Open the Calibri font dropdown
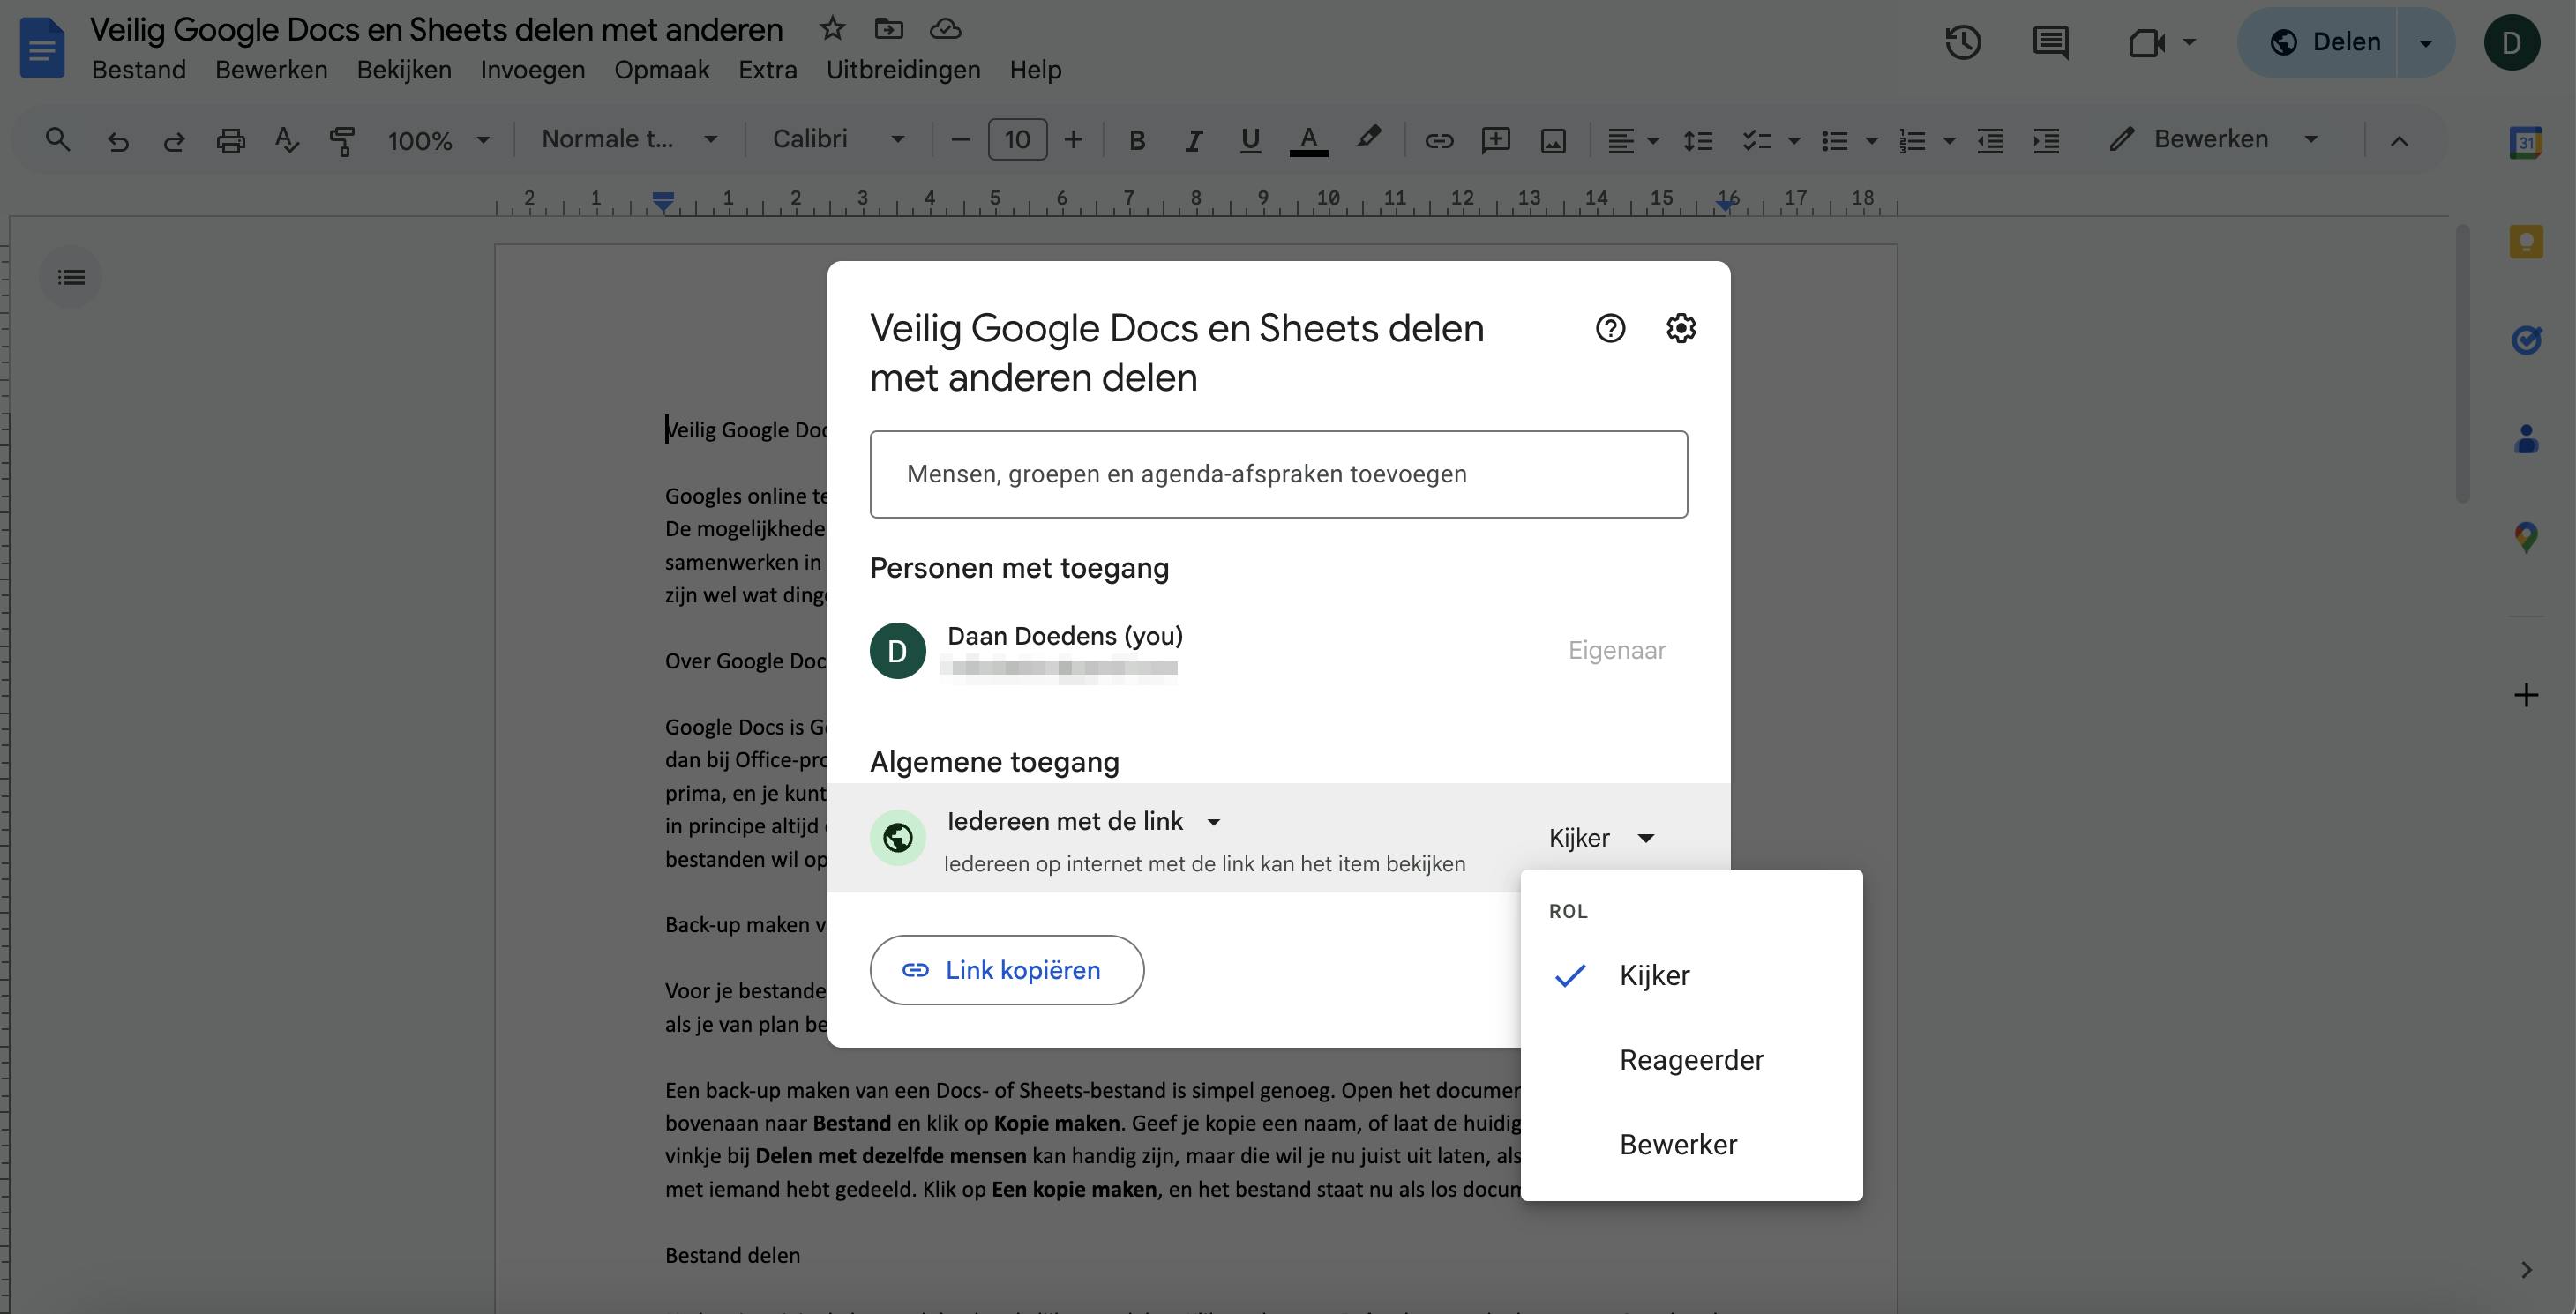Viewport: 2576px width, 1314px height. pyautogui.click(x=838, y=139)
